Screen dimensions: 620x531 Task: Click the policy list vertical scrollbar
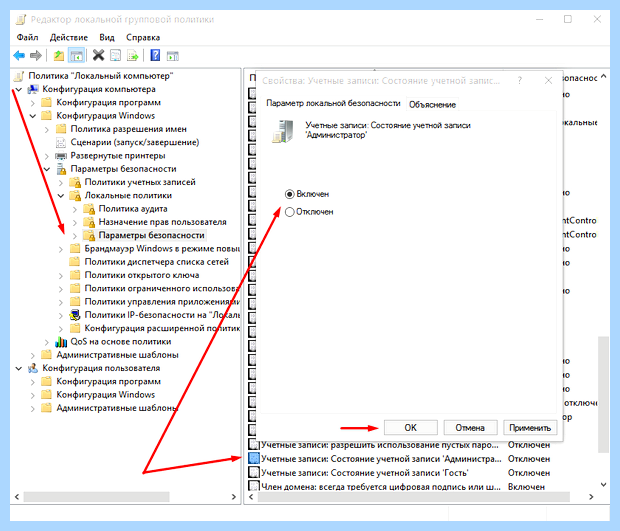603,394
